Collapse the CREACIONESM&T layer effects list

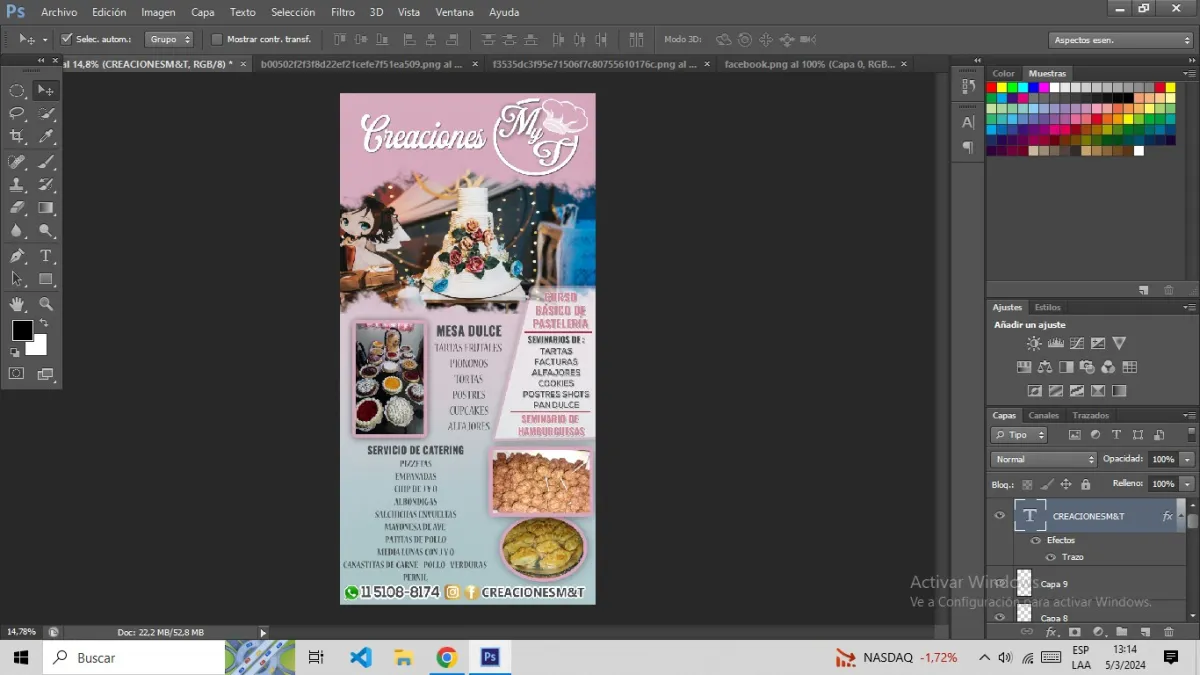[x=1180, y=516]
